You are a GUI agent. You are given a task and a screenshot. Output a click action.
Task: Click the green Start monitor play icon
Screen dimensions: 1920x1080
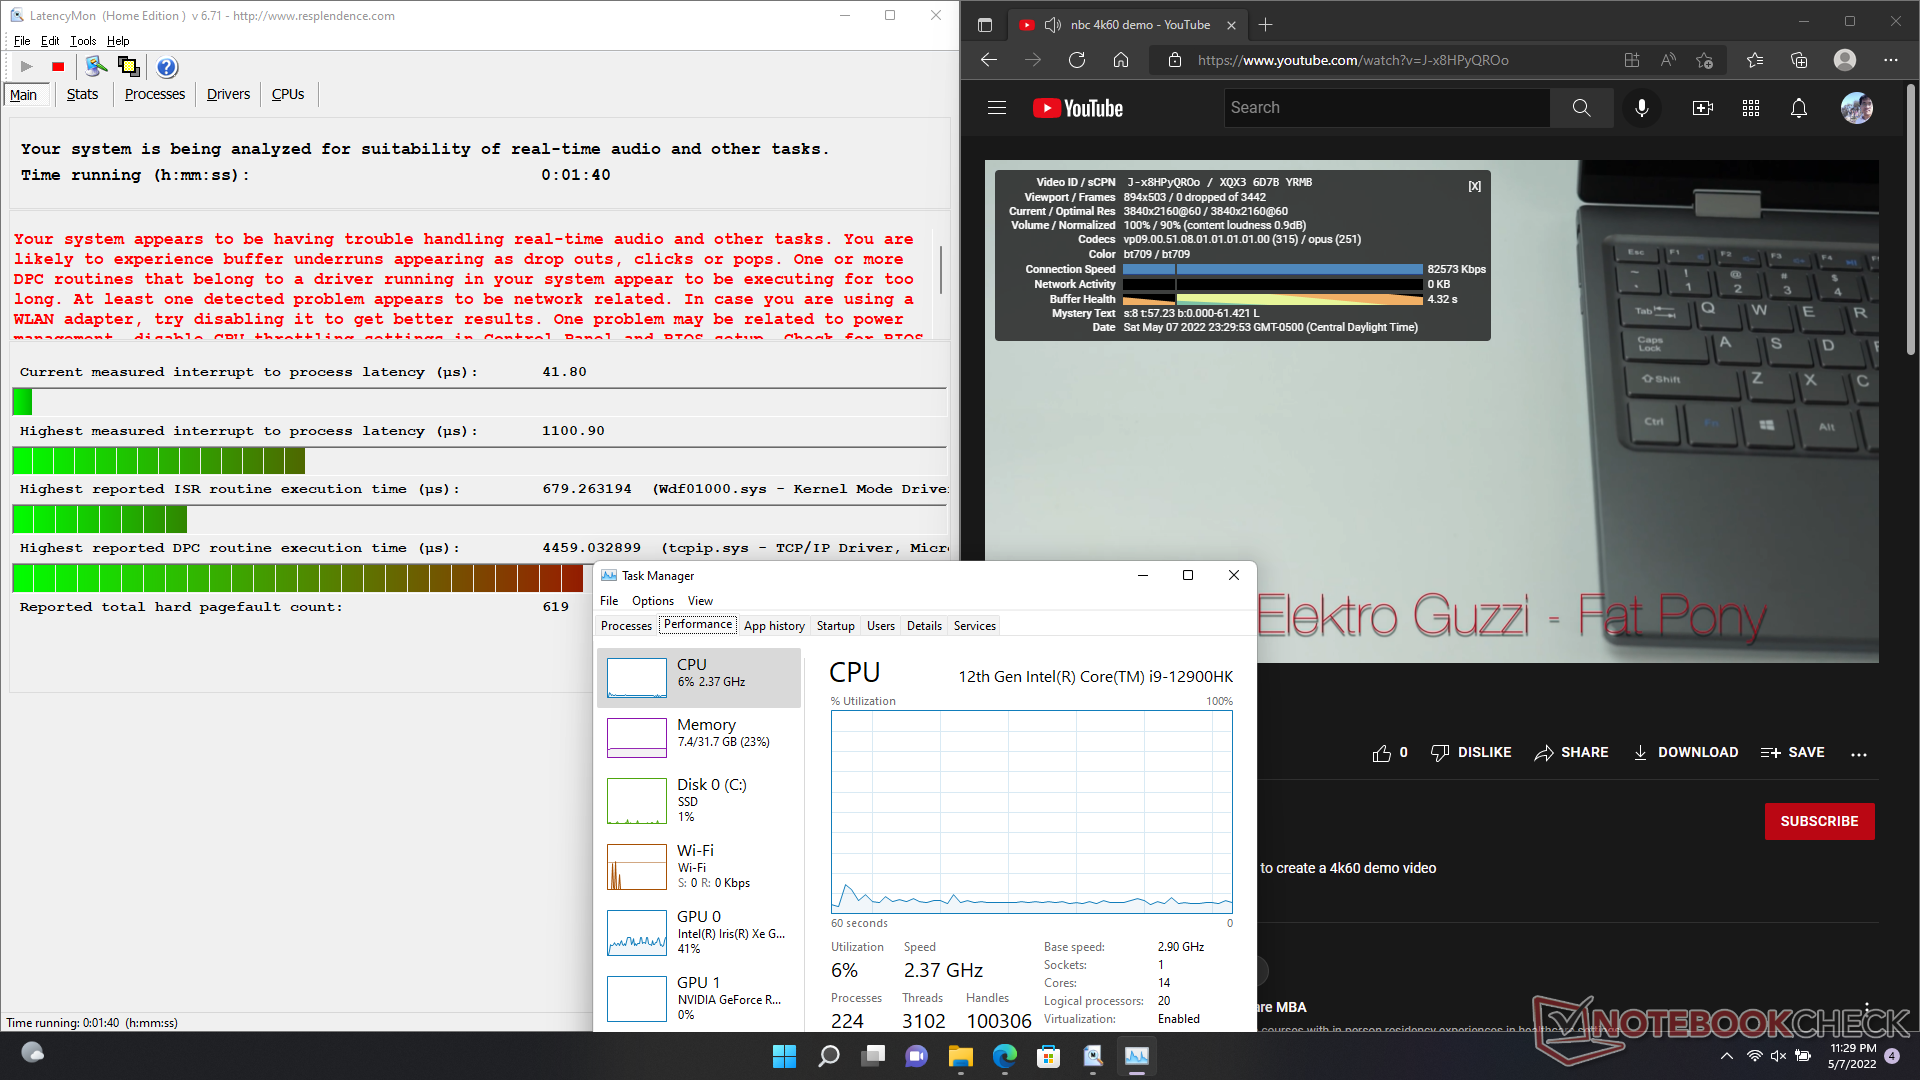coord(27,67)
